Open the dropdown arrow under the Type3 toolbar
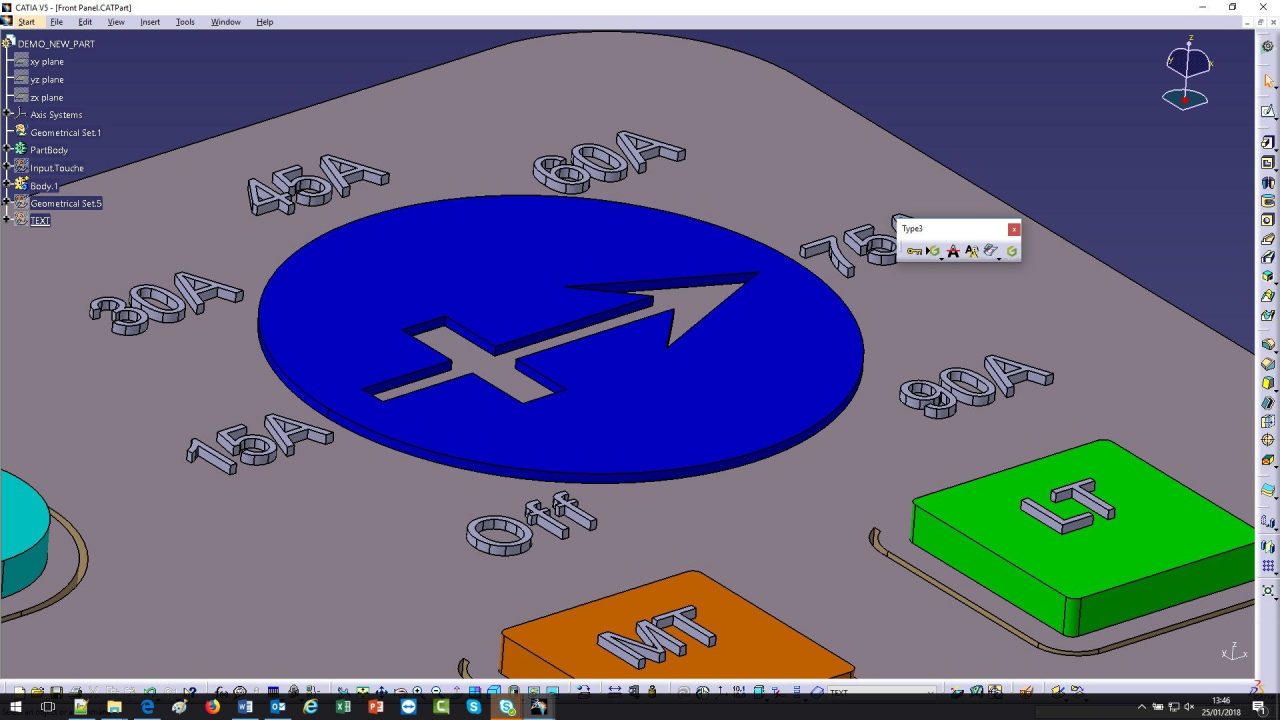This screenshot has width=1280, height=720. [941, 259]
